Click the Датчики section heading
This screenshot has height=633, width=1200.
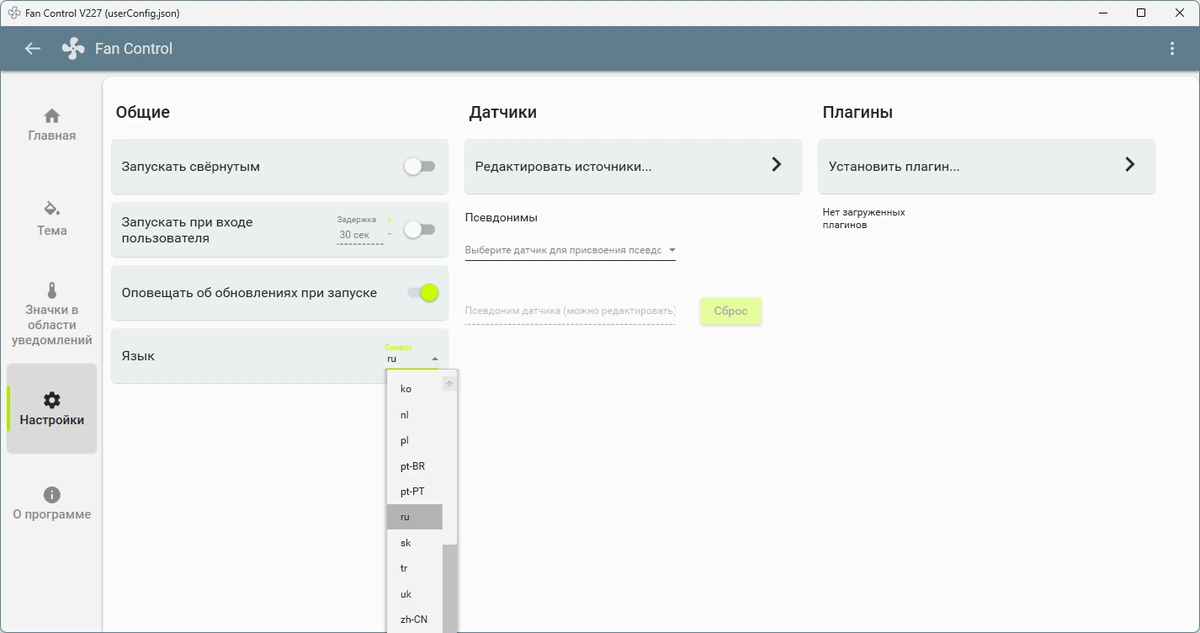click(503, 112)
